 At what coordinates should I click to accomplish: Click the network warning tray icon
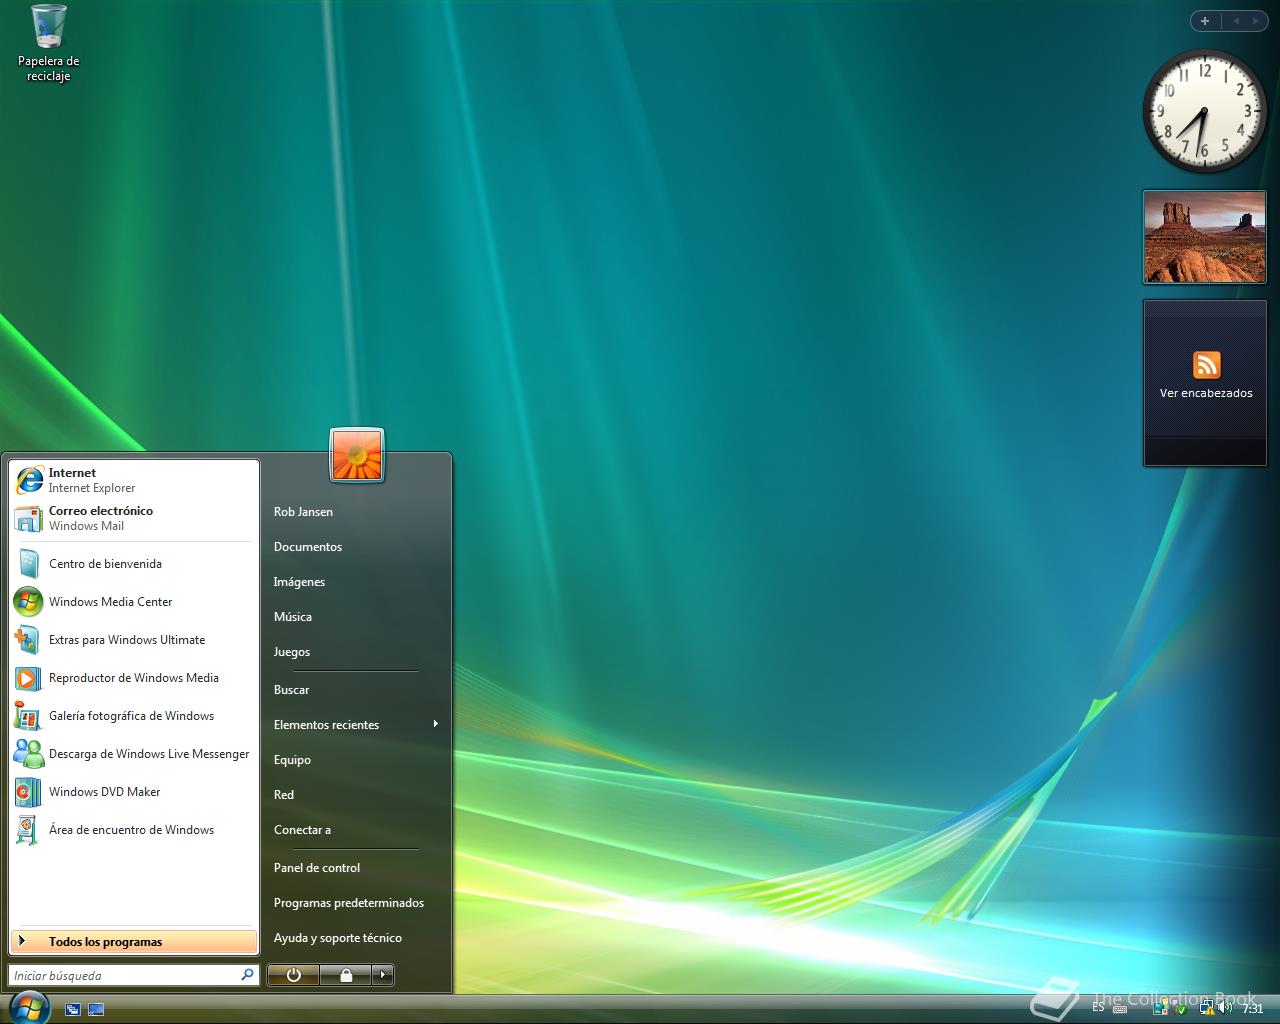pos(1207,1008)
